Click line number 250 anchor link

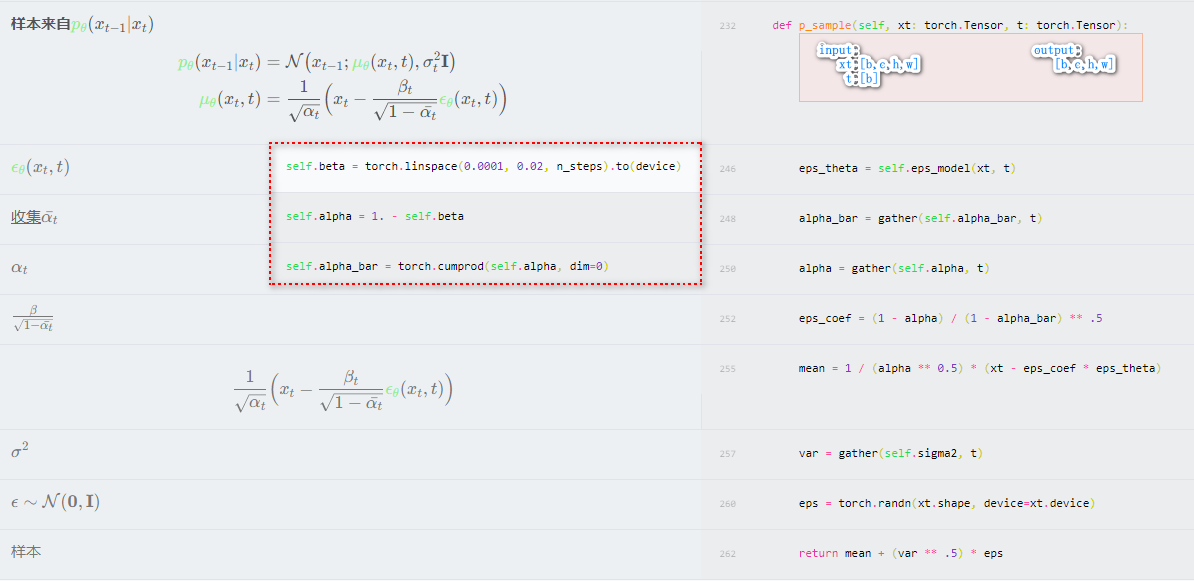click(727, 269)
